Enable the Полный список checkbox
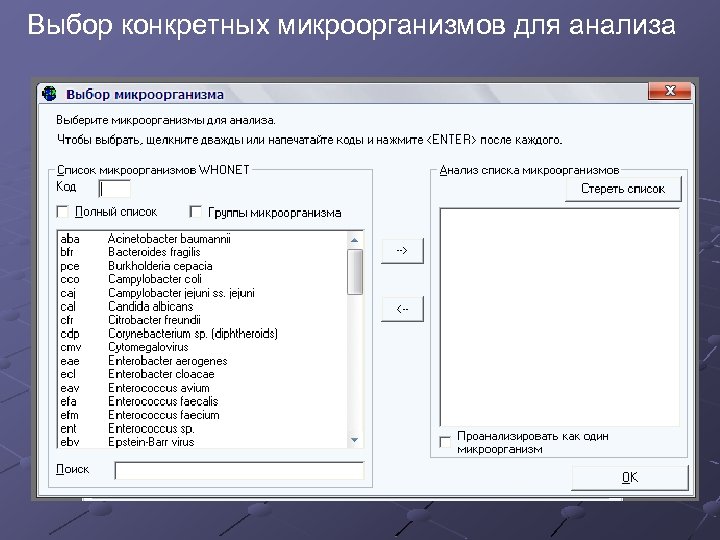Image resolution: width=720 pixels, height=540 pixels. (x=62, y=212)
